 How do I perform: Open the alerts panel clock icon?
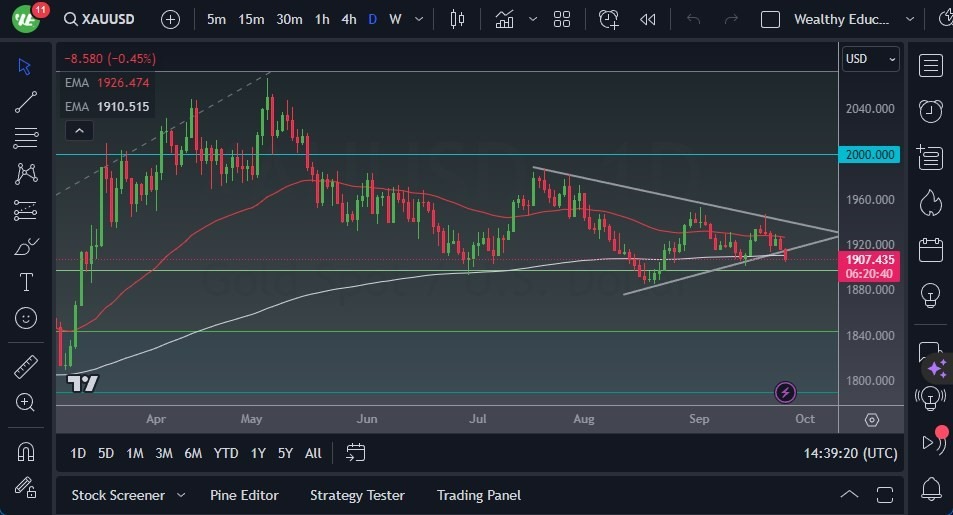click(931, 111)
